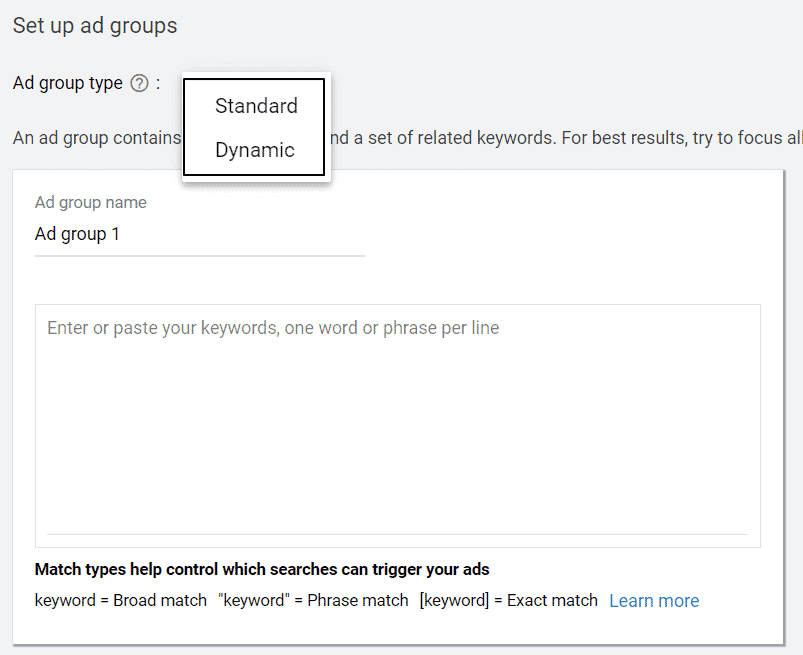803x655 pixels.
Task: Click into the keywords text area
Action: click(x=397, y=430)
